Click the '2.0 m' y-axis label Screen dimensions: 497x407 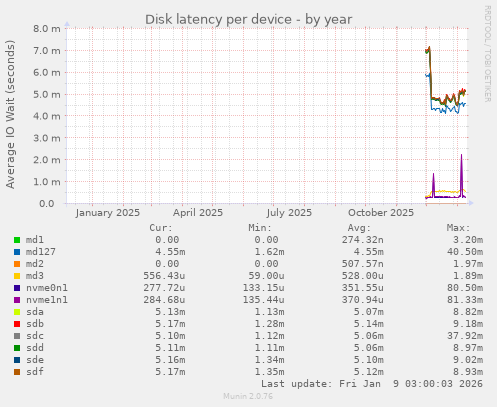[x=47, y=160]
